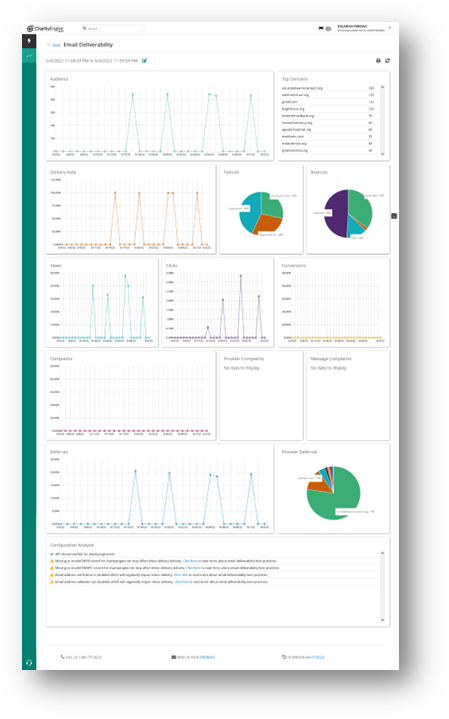Click the version history icon in footer
The image size is (449, 719).
pyautogui.click(x=283, y=657)
